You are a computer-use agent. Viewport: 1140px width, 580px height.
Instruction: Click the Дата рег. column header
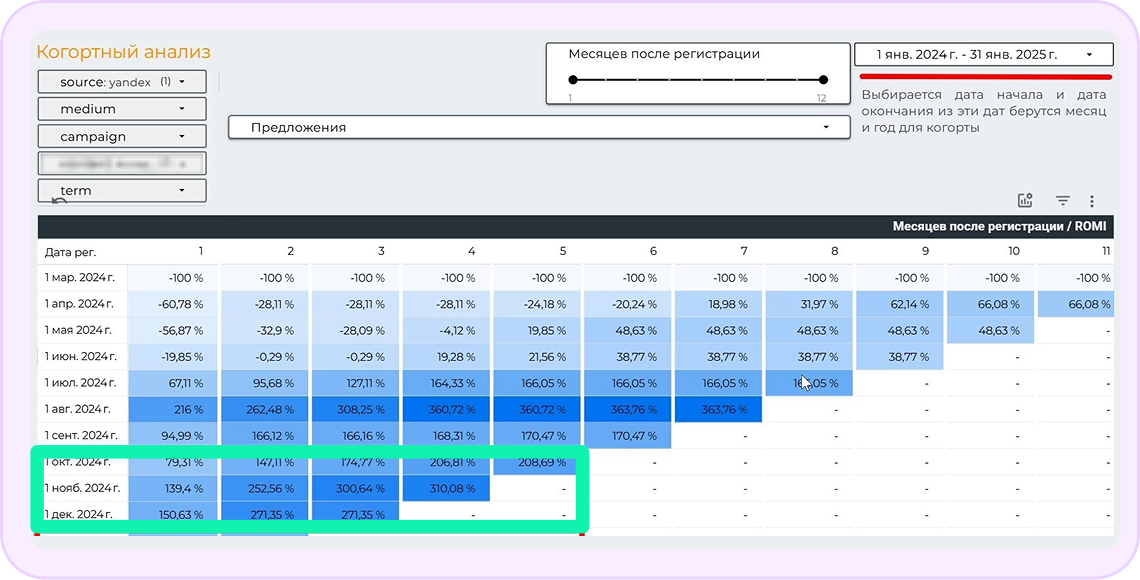(x=71, y=252)
